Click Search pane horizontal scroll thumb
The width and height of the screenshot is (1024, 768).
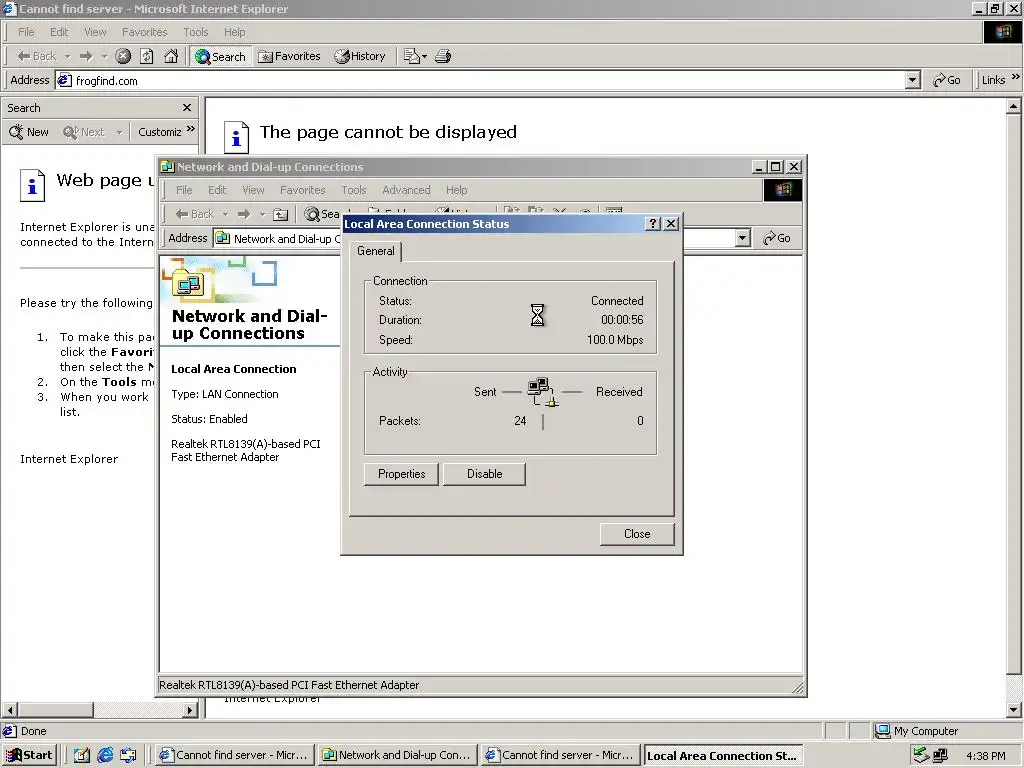tap(56, 710)
